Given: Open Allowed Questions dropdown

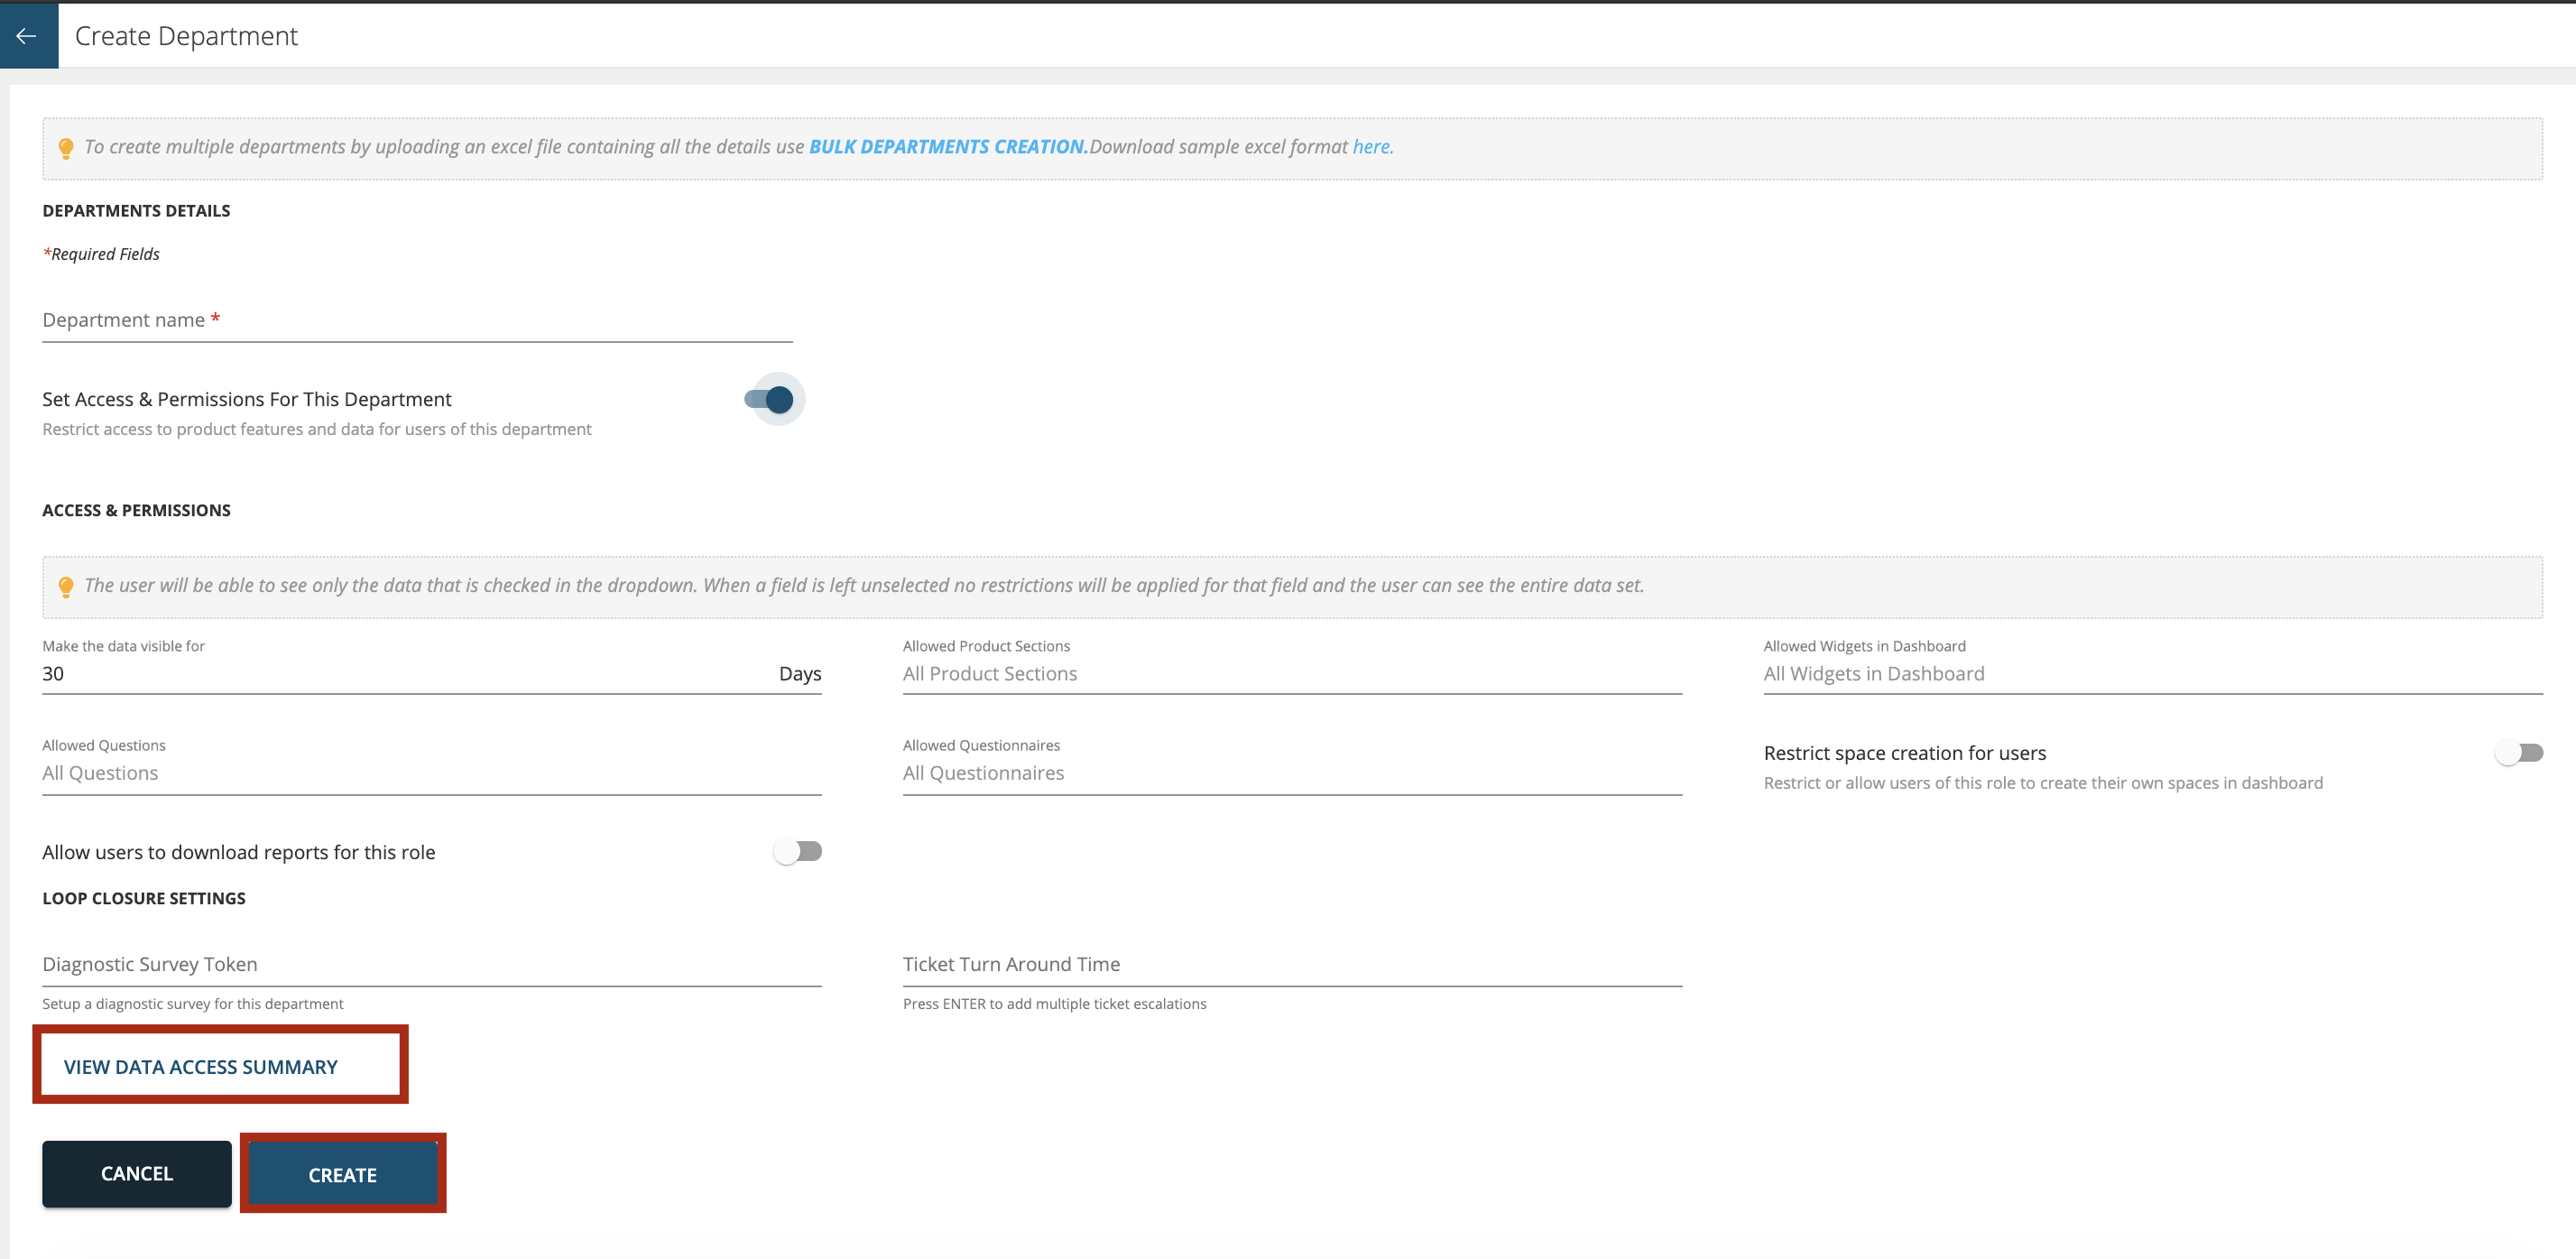Looking at the screenshot, I should pos(432,773).
